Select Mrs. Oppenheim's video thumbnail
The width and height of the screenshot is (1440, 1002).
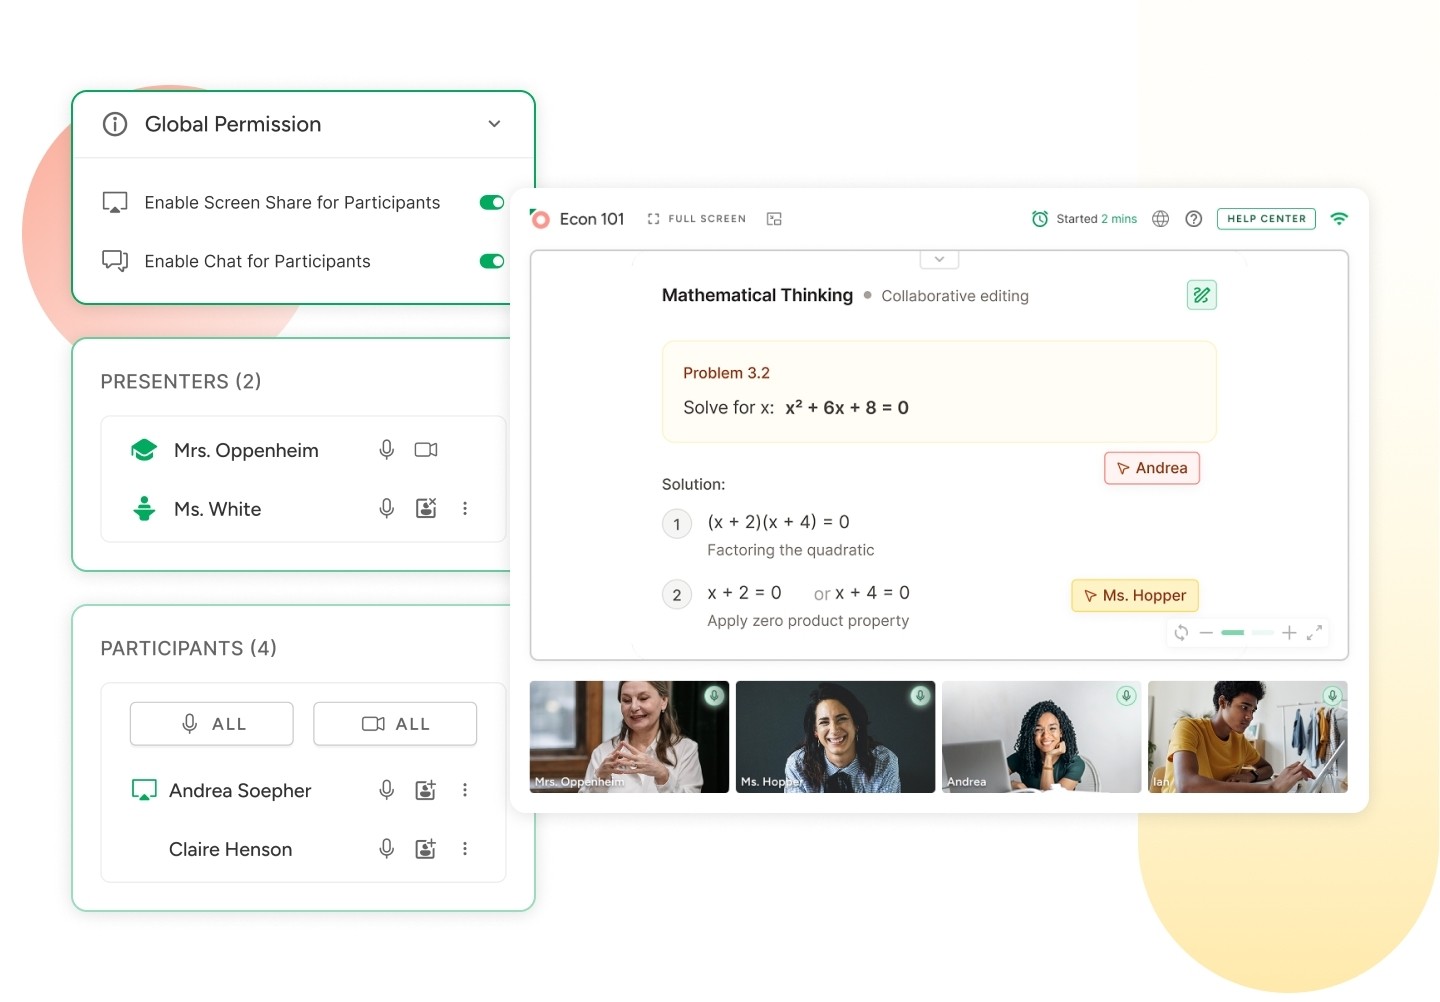(x=629, y=737)
